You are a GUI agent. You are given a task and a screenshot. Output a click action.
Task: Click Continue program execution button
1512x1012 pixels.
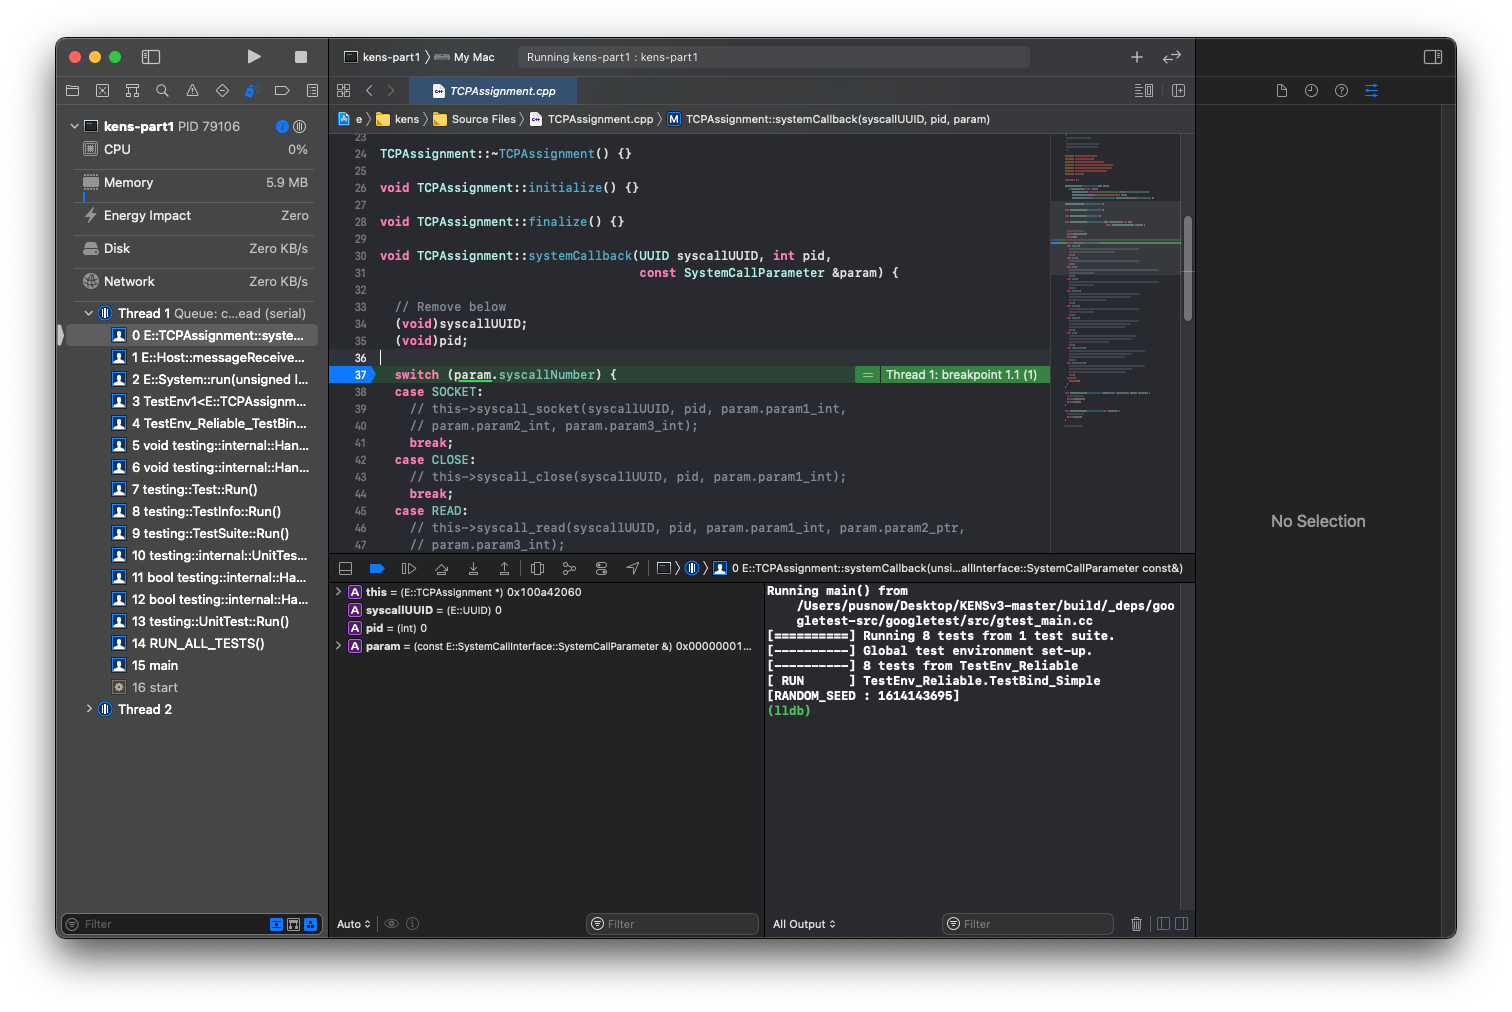408,568
